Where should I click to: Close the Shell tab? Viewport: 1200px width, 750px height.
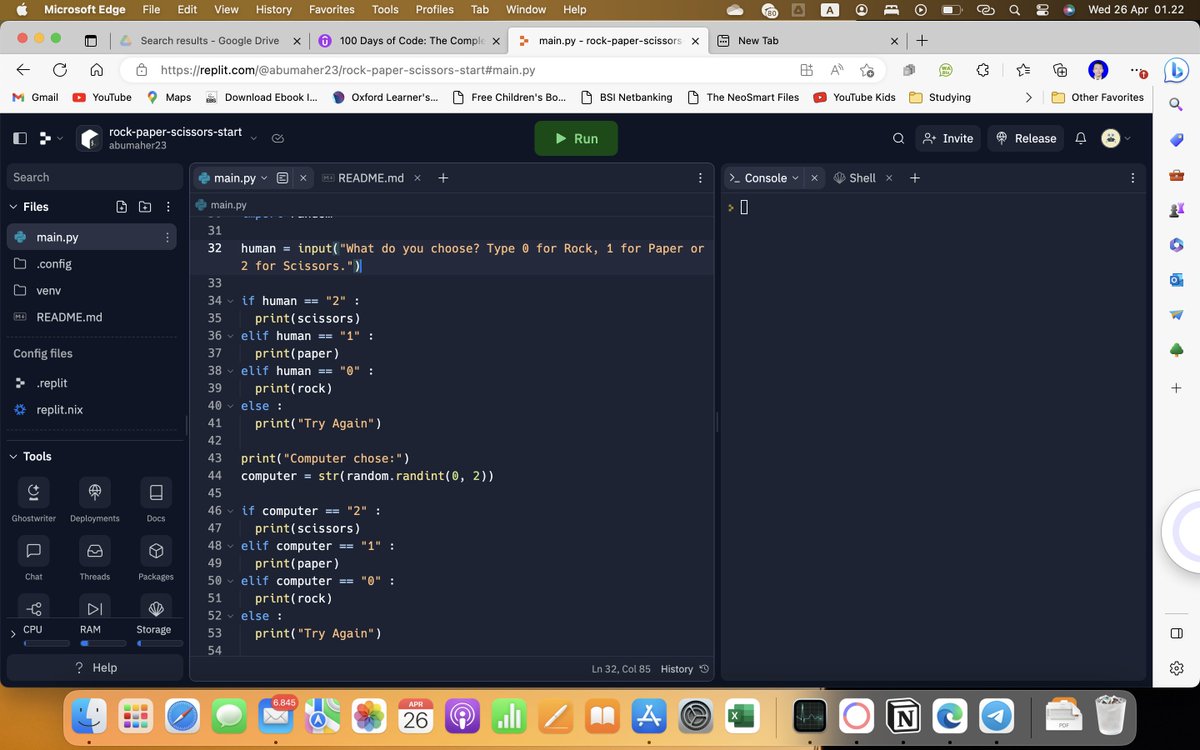click(x=888, y=178)
